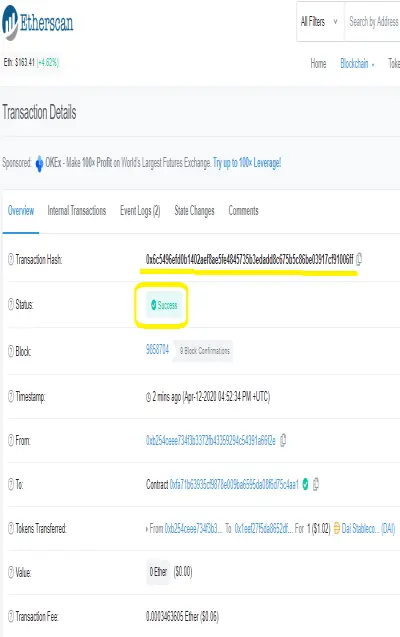Open the Event Logs (2) tab

tap(140, 210)
